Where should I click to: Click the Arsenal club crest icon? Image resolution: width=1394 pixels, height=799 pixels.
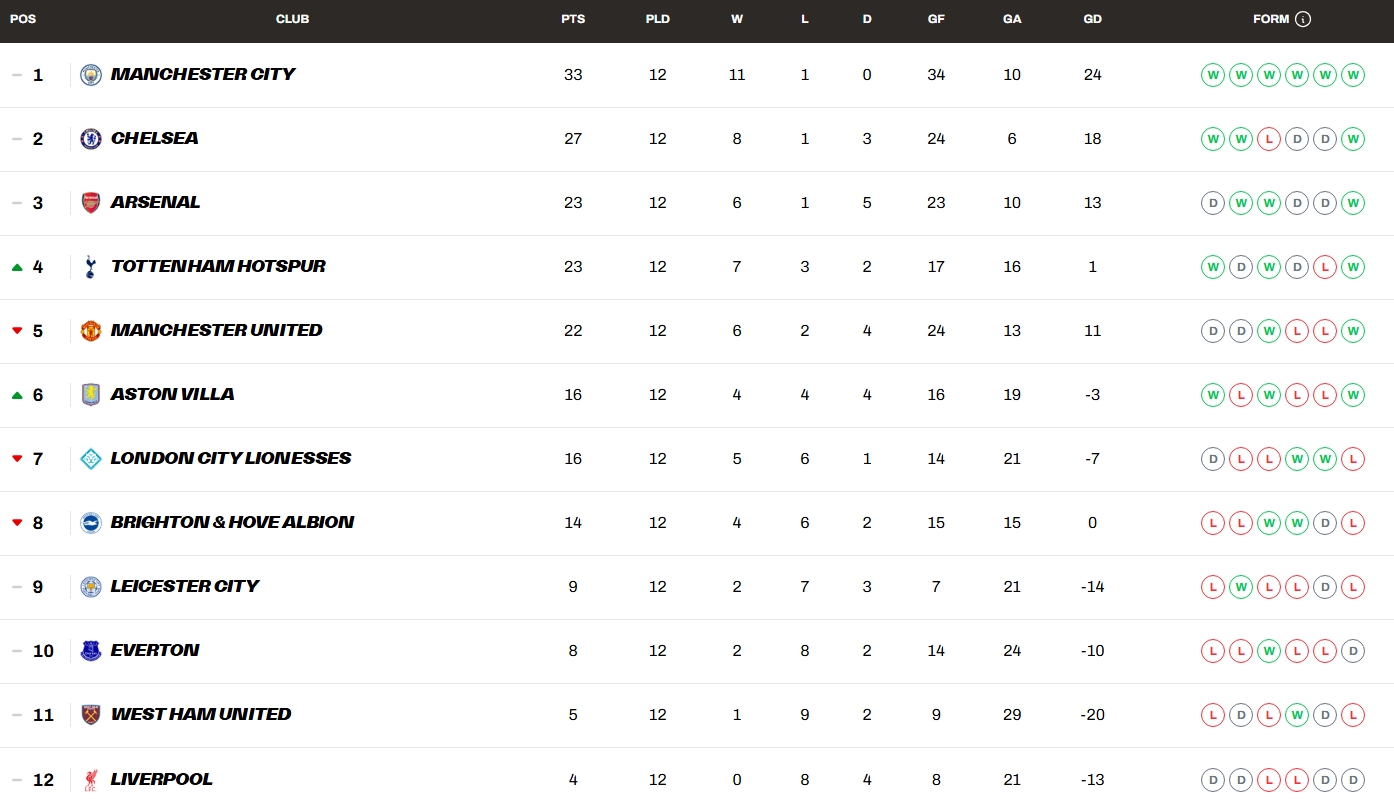coord(91,203)
